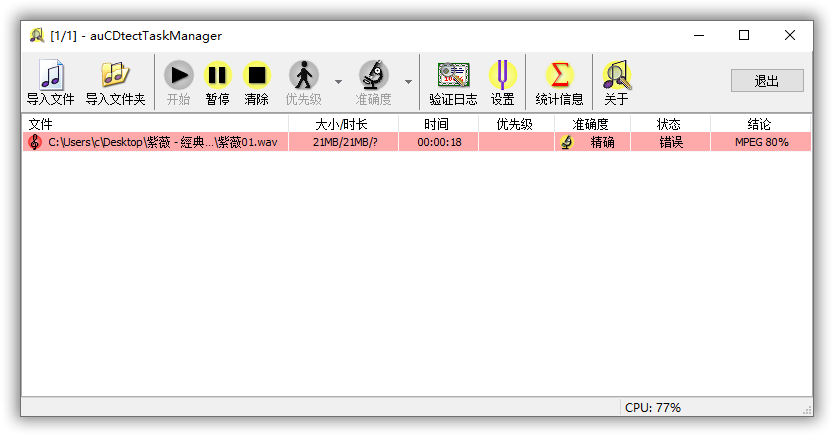The image size is (834, 437).
Task: Click the microscope icon beside 精确
Action: [x=567, y=142]
